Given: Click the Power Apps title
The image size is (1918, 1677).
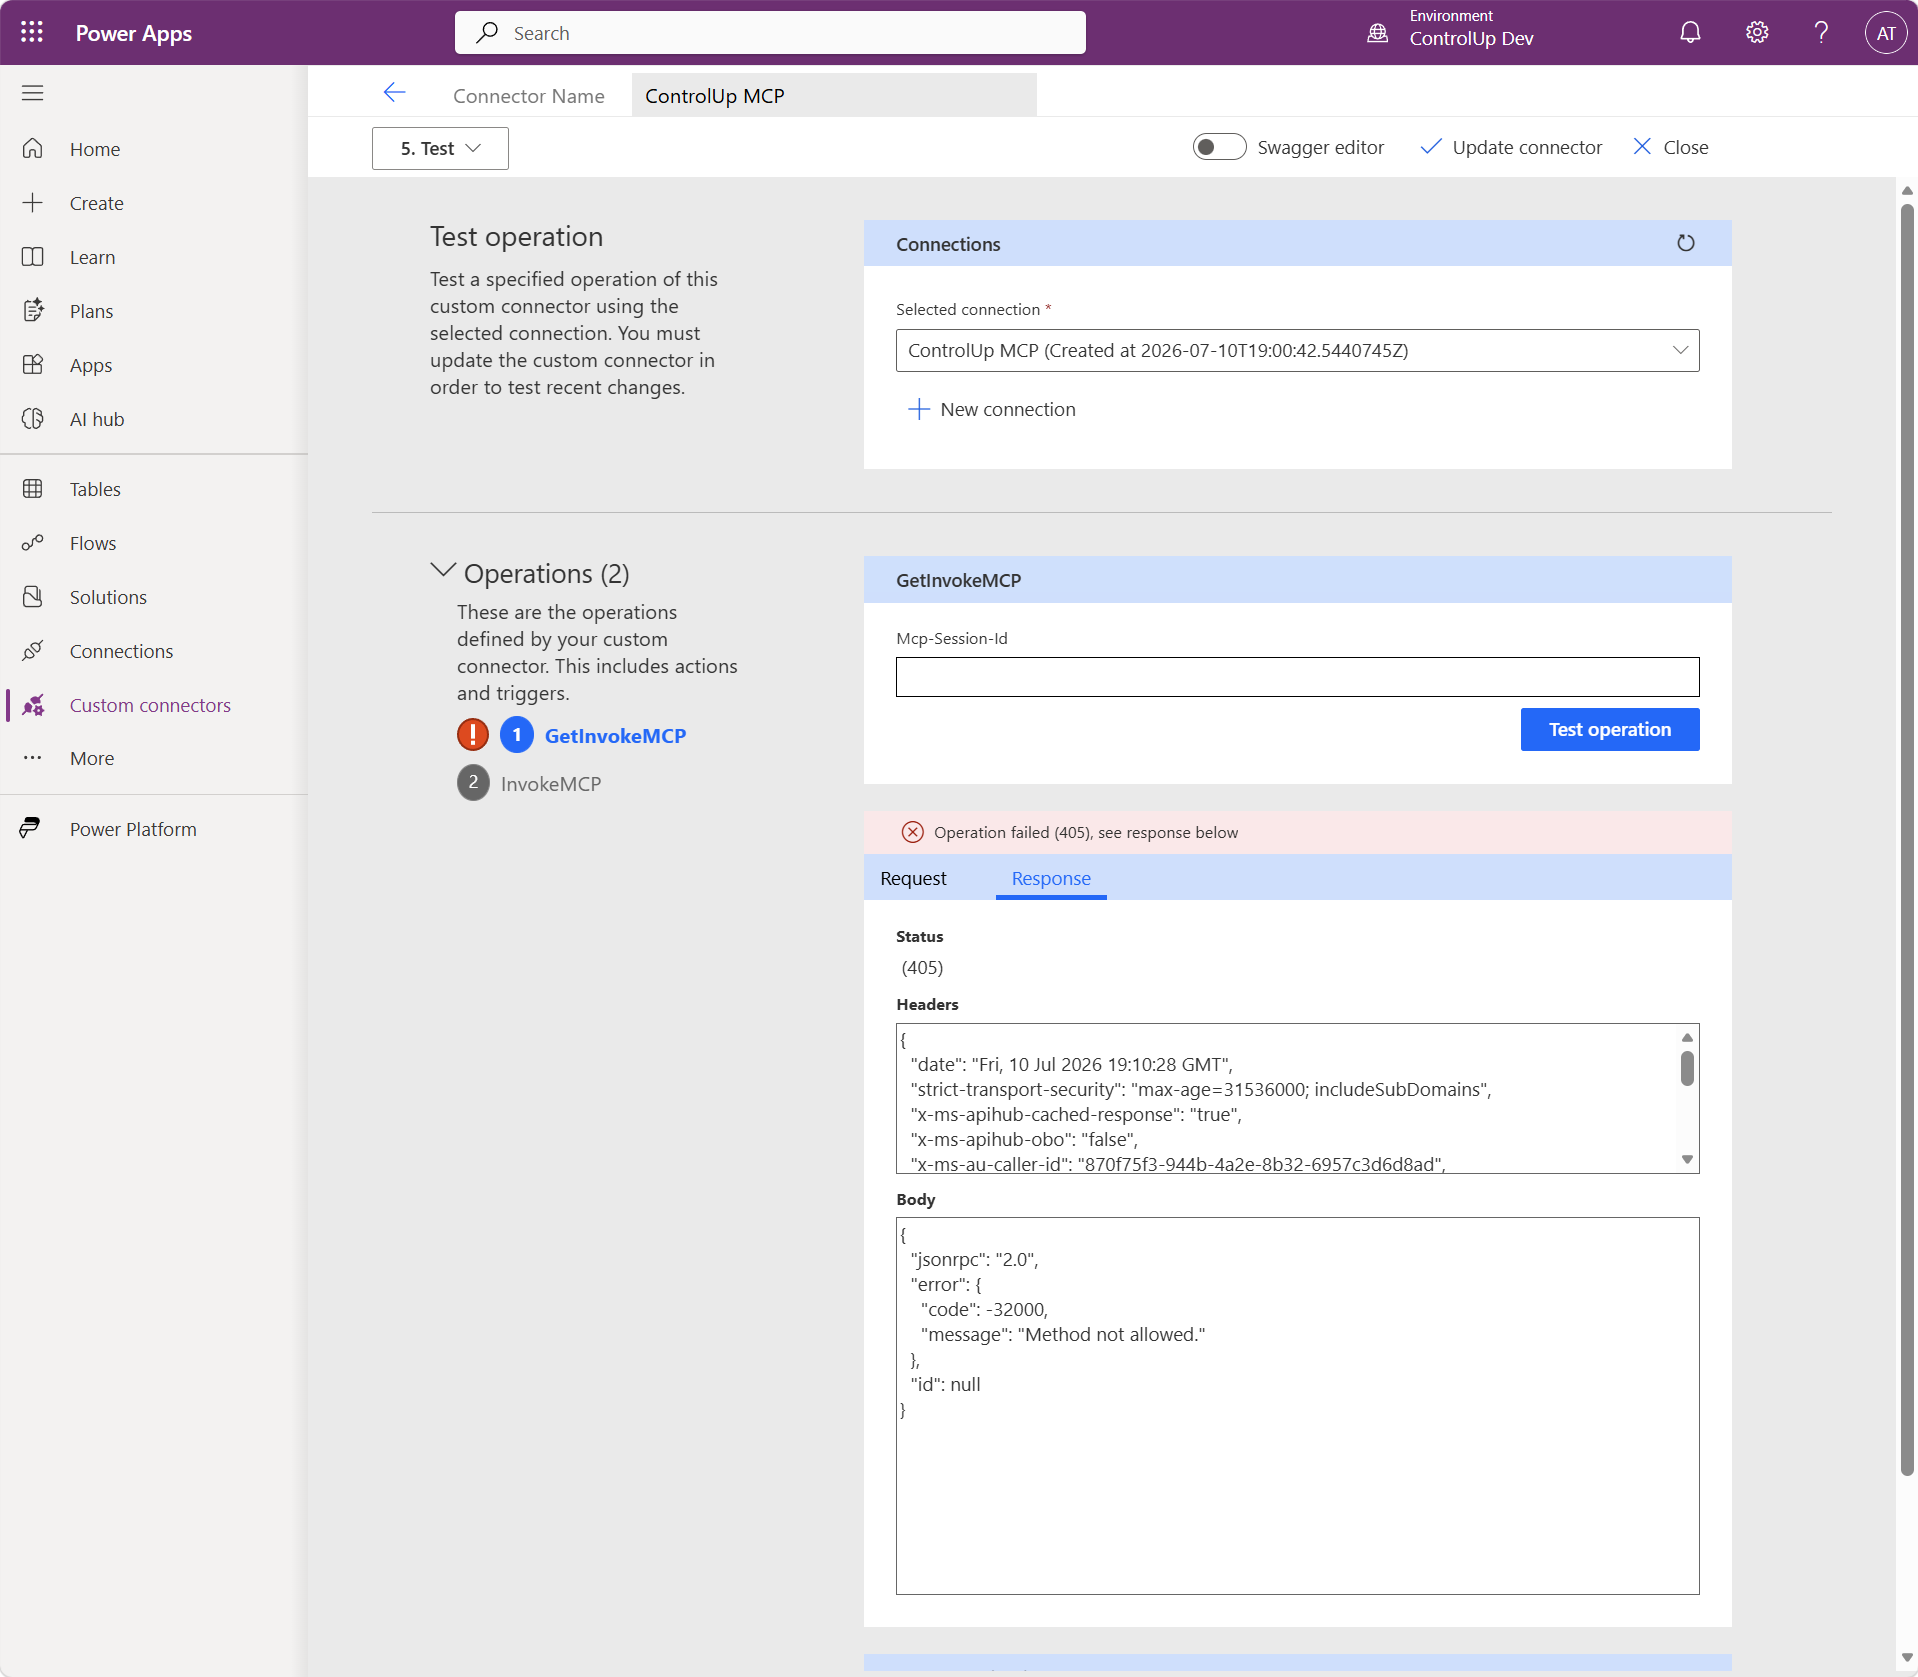Looking at the screenshot, I should tap(134, 33).
